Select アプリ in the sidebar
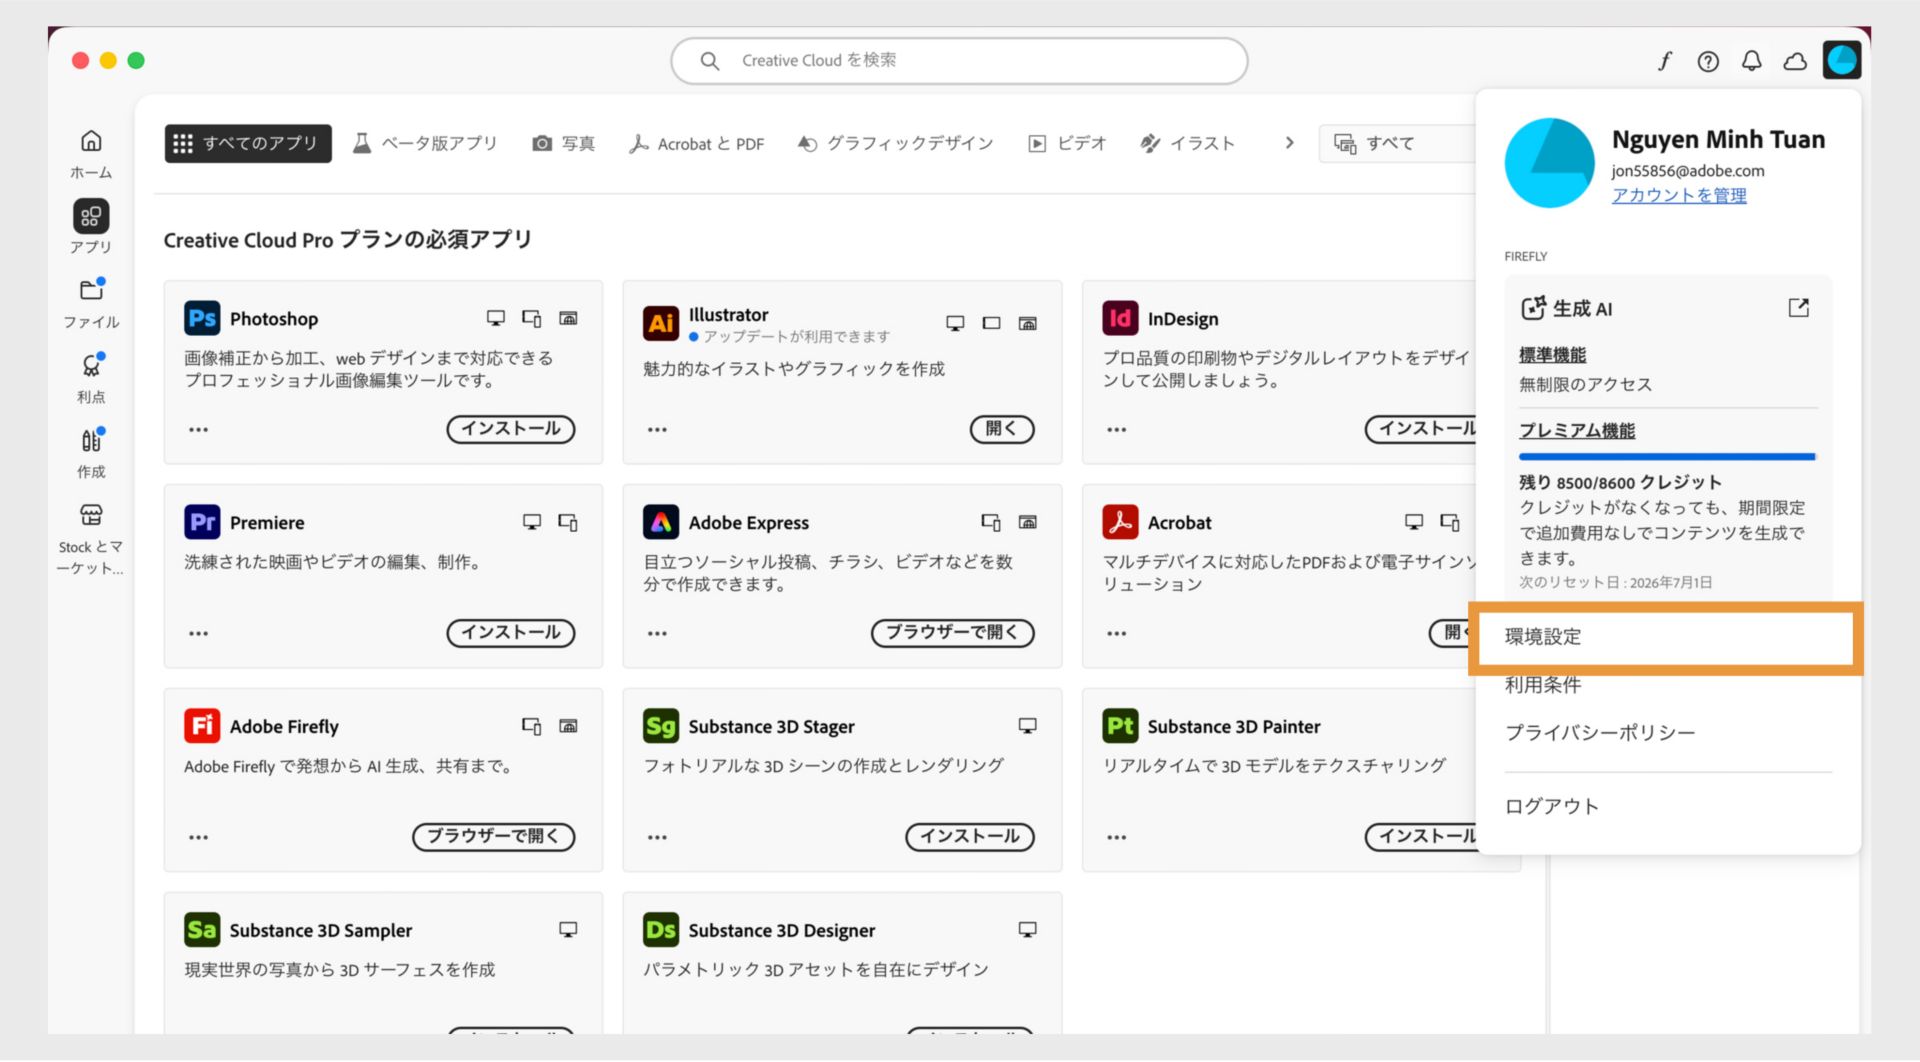Viewport: 1920px width, 1062px height. click(x=91, y=227)
